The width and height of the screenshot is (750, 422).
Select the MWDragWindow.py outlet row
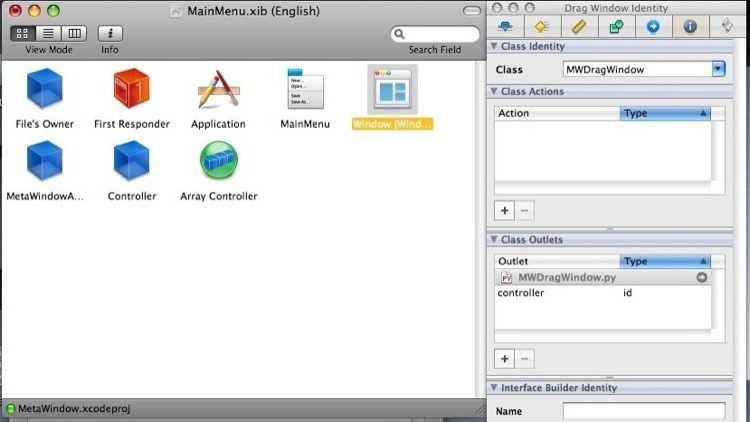pyautogui.click(x=603, y=277)
